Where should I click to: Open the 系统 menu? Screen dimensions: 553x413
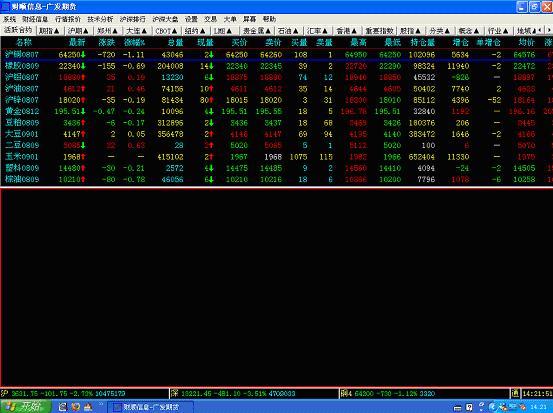[x=10, y=19]
